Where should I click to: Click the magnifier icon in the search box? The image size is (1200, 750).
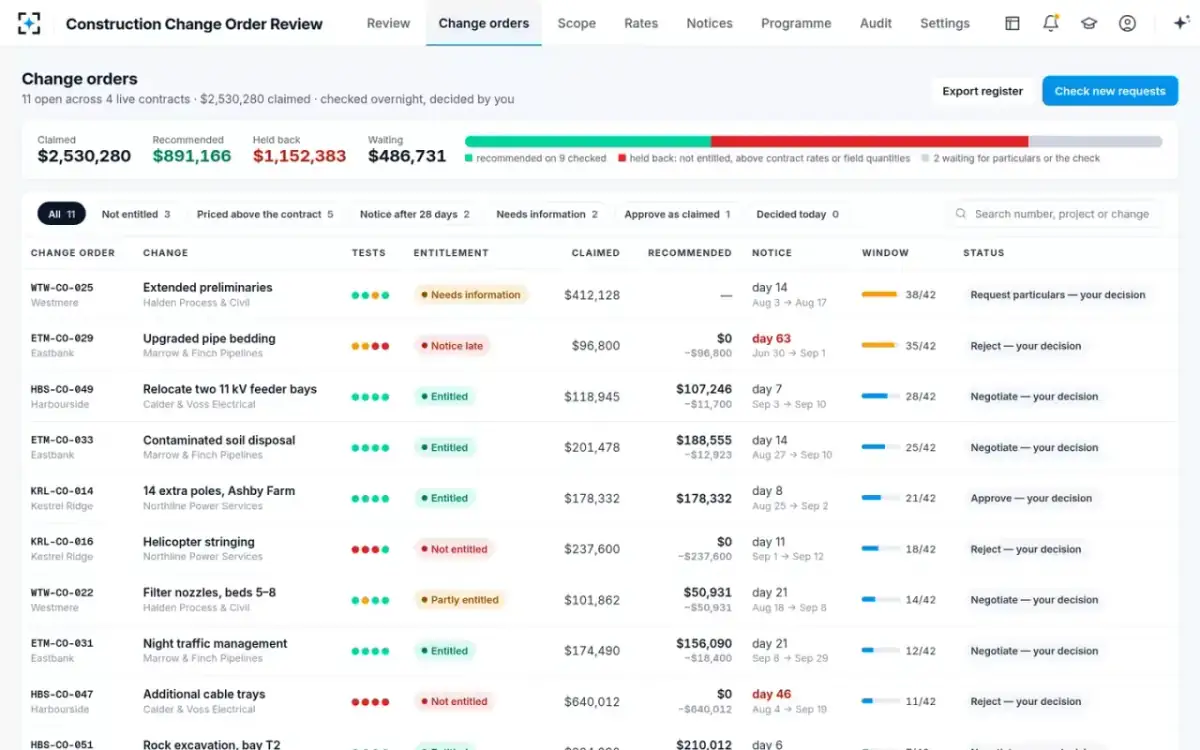(x=961, y=214)
